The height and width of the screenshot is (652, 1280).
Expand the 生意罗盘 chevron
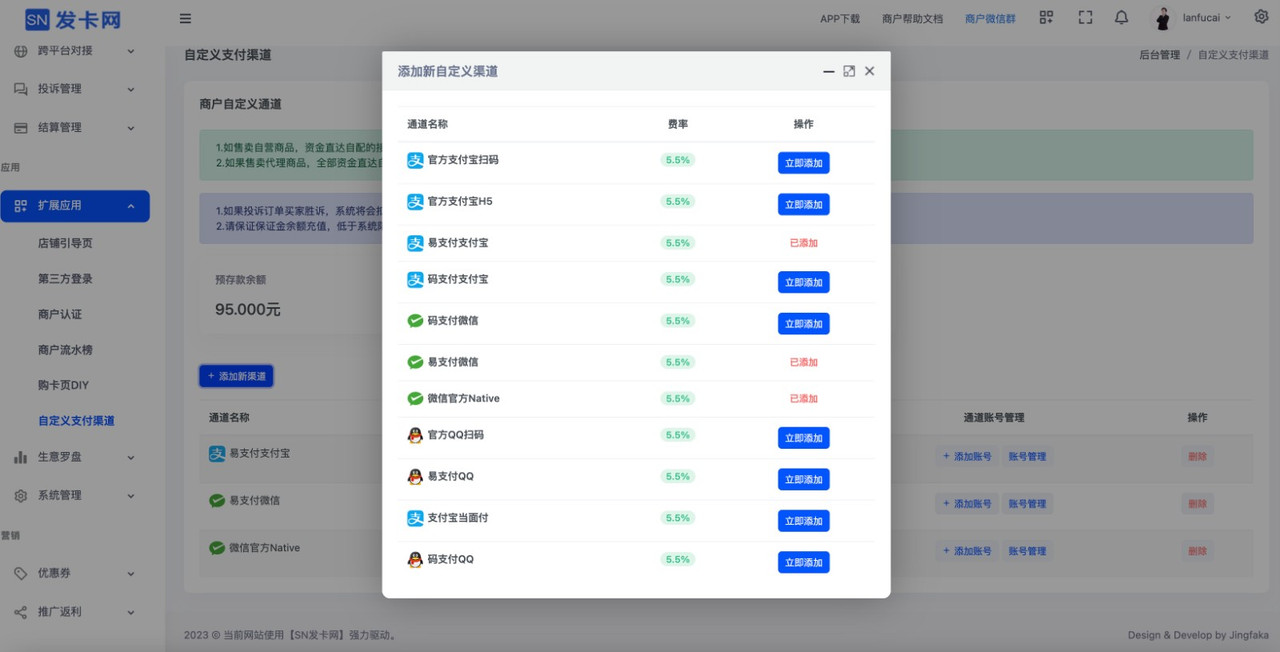pyautogui.click(x=131, y=457)
